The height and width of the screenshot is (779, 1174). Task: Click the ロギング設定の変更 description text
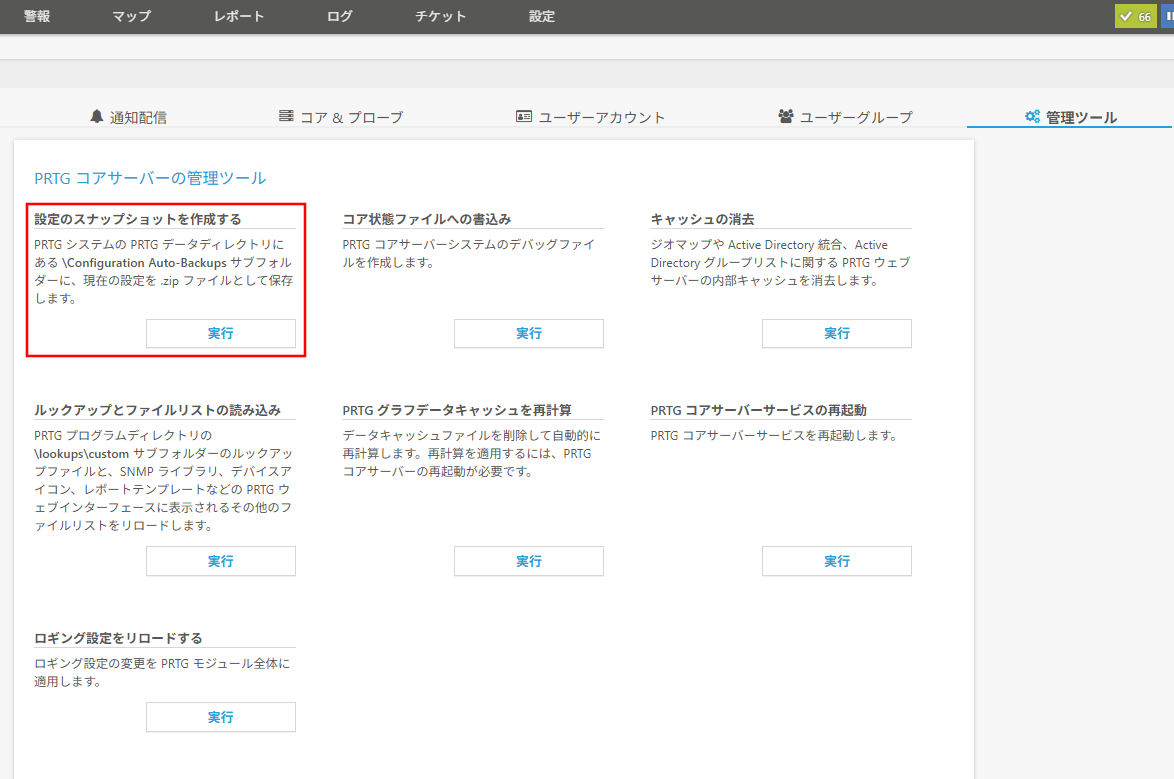(162, 672)
